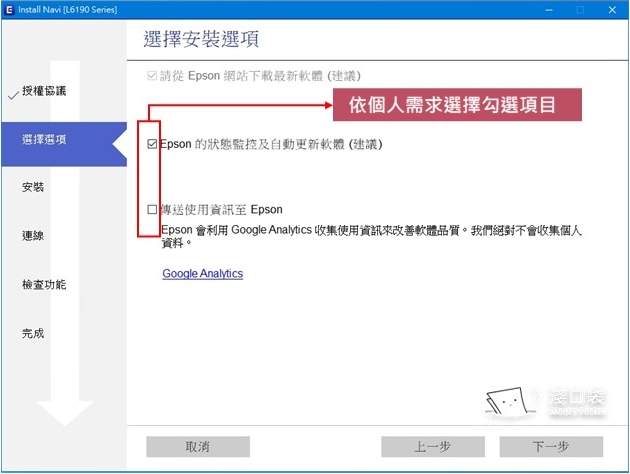The width and height of the screenshot is (630, 474).
Task: Go to the 連線 step in sidebar
Action: coord(33,236)
